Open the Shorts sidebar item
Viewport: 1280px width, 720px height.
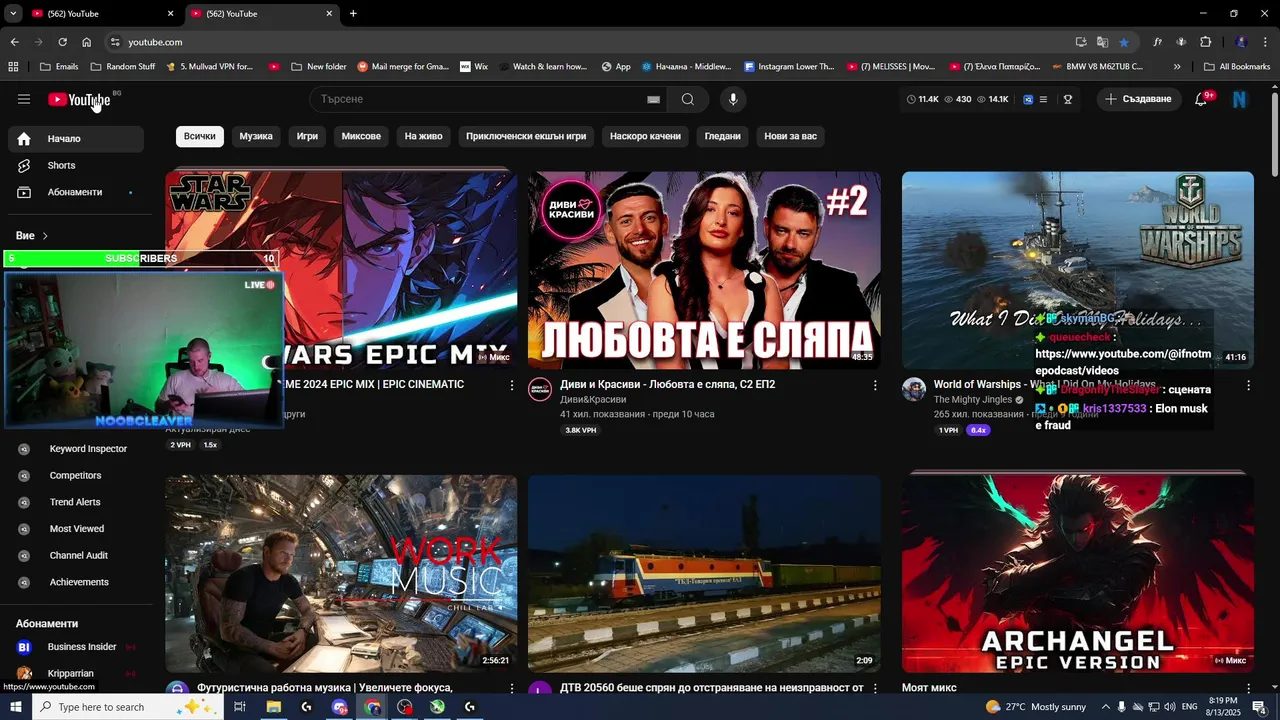click(76, 165)
